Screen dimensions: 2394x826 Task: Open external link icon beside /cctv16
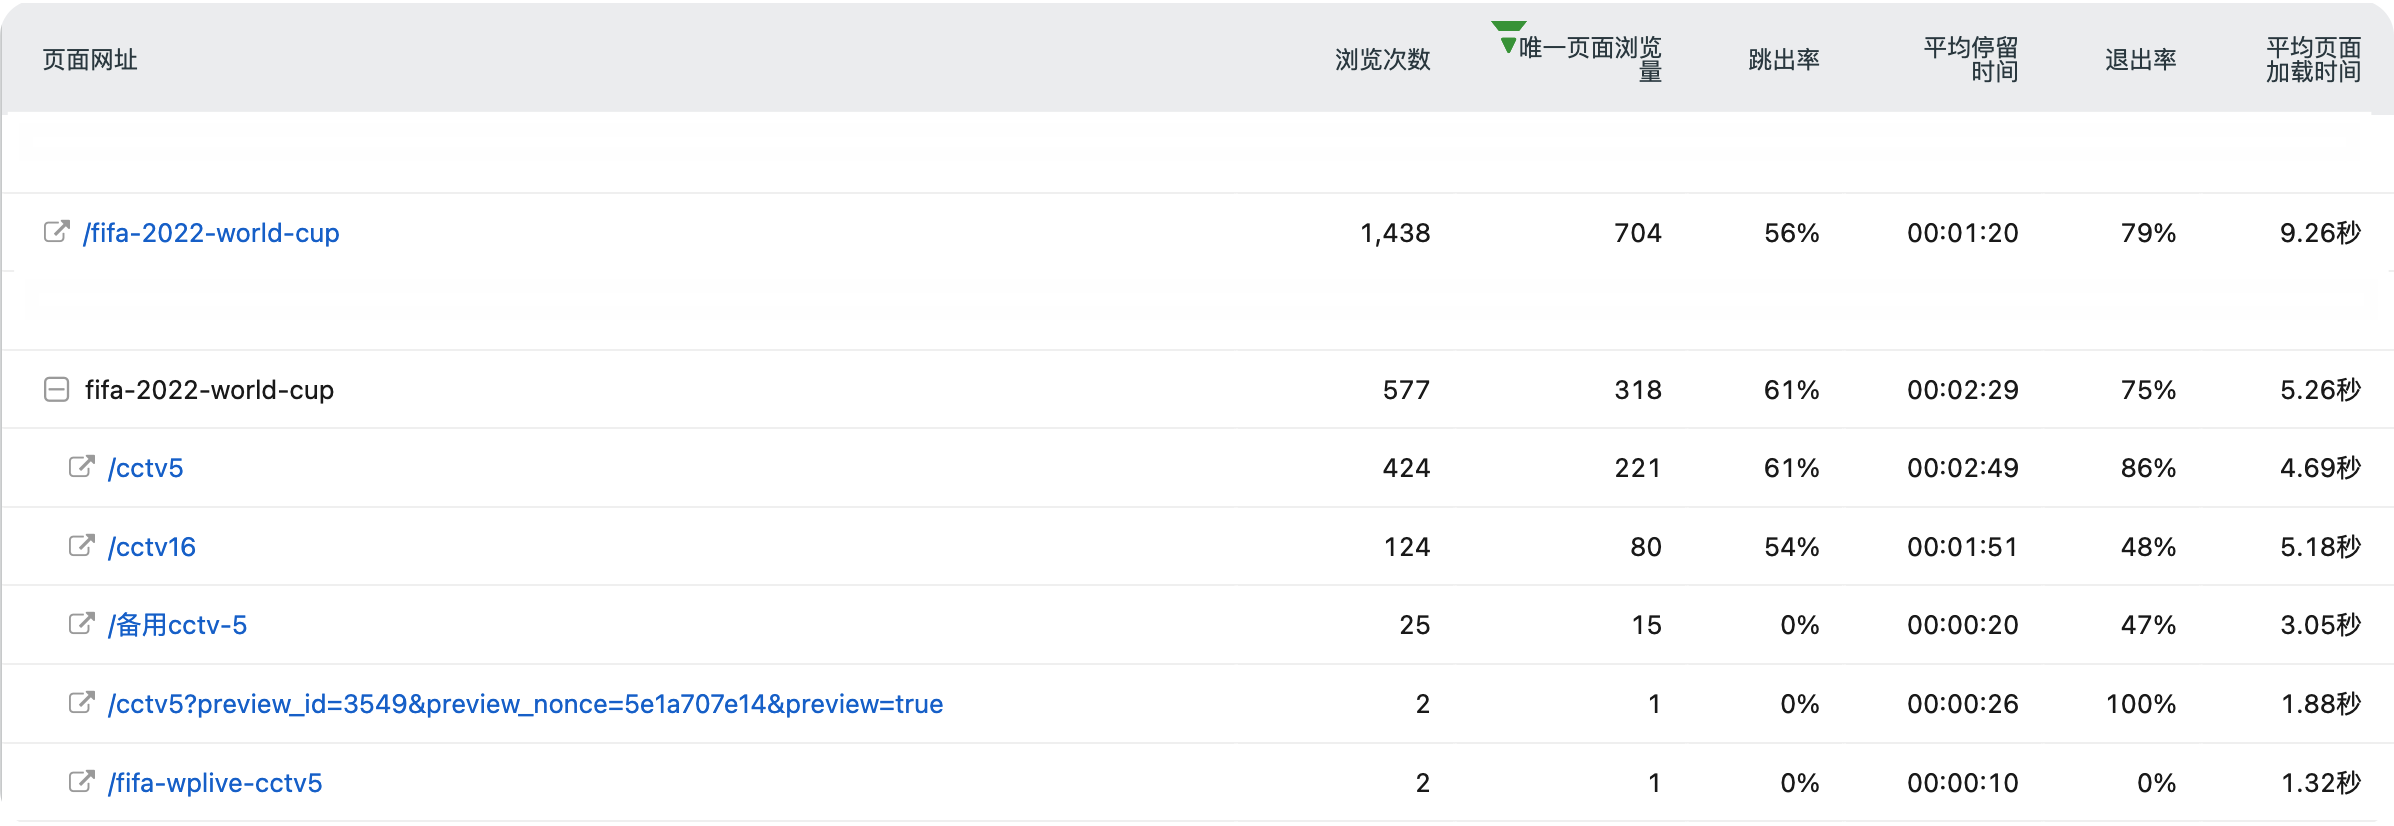pyautogui.click(x=82, y=546)
